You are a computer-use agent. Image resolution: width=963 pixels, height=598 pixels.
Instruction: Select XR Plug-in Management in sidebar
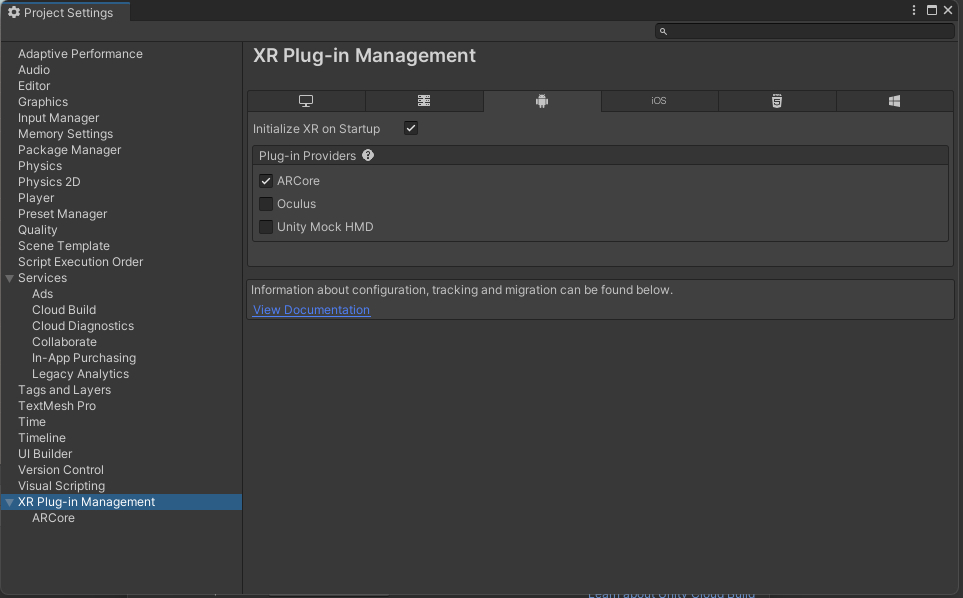(x=122, y=502)
